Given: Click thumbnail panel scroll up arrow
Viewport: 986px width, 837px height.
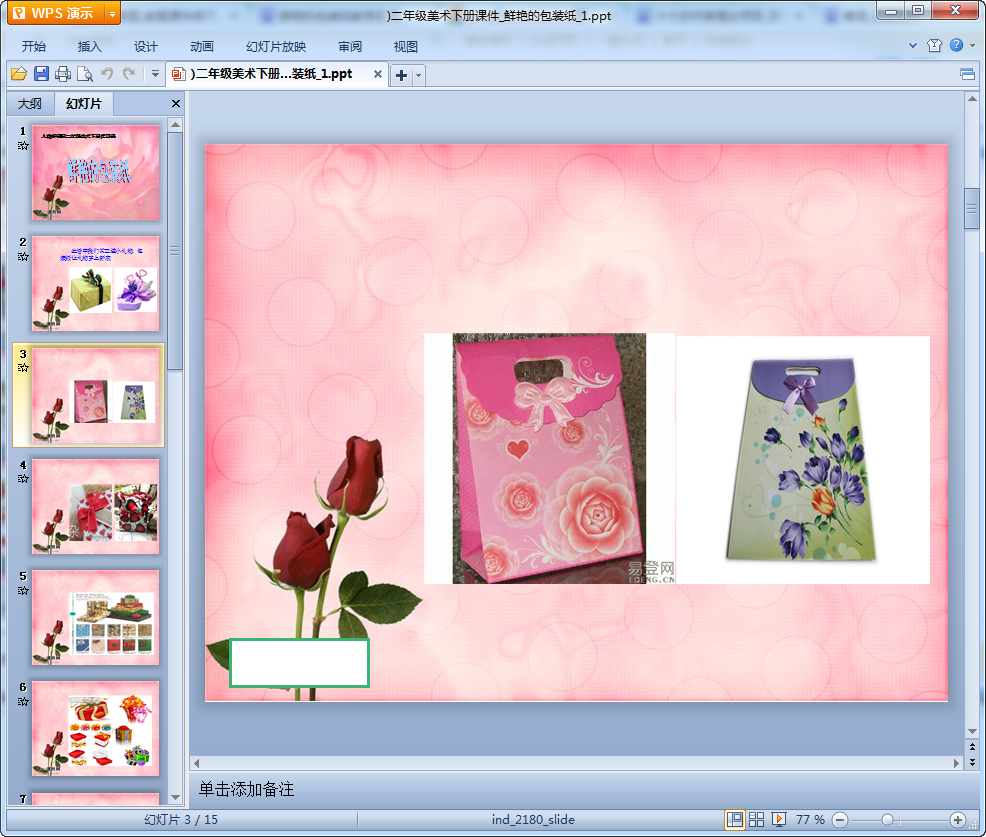Looking at the screenshot, I should [175, 125].
